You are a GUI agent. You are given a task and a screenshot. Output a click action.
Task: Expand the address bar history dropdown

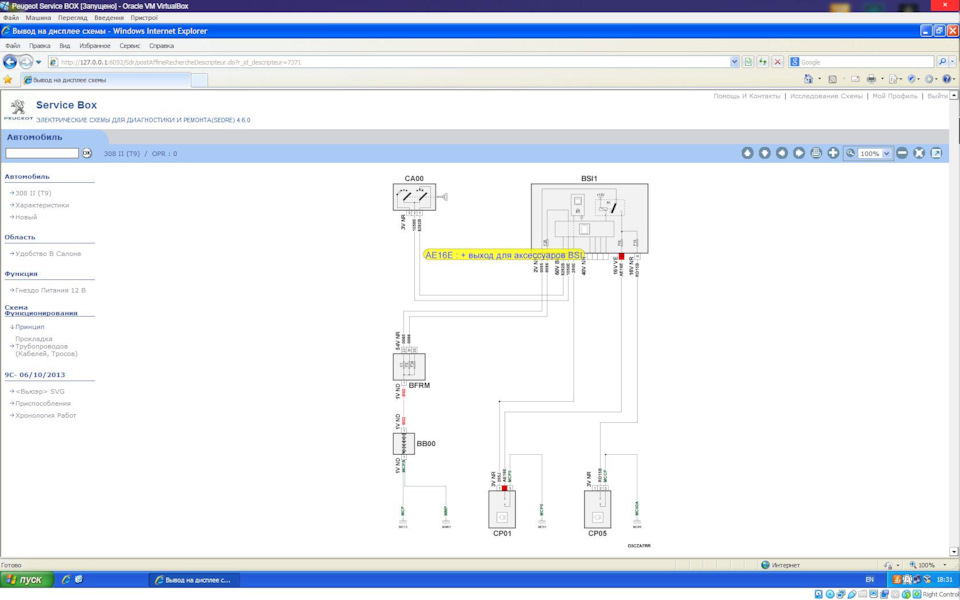pyautogui.click(x=734, y=62)
